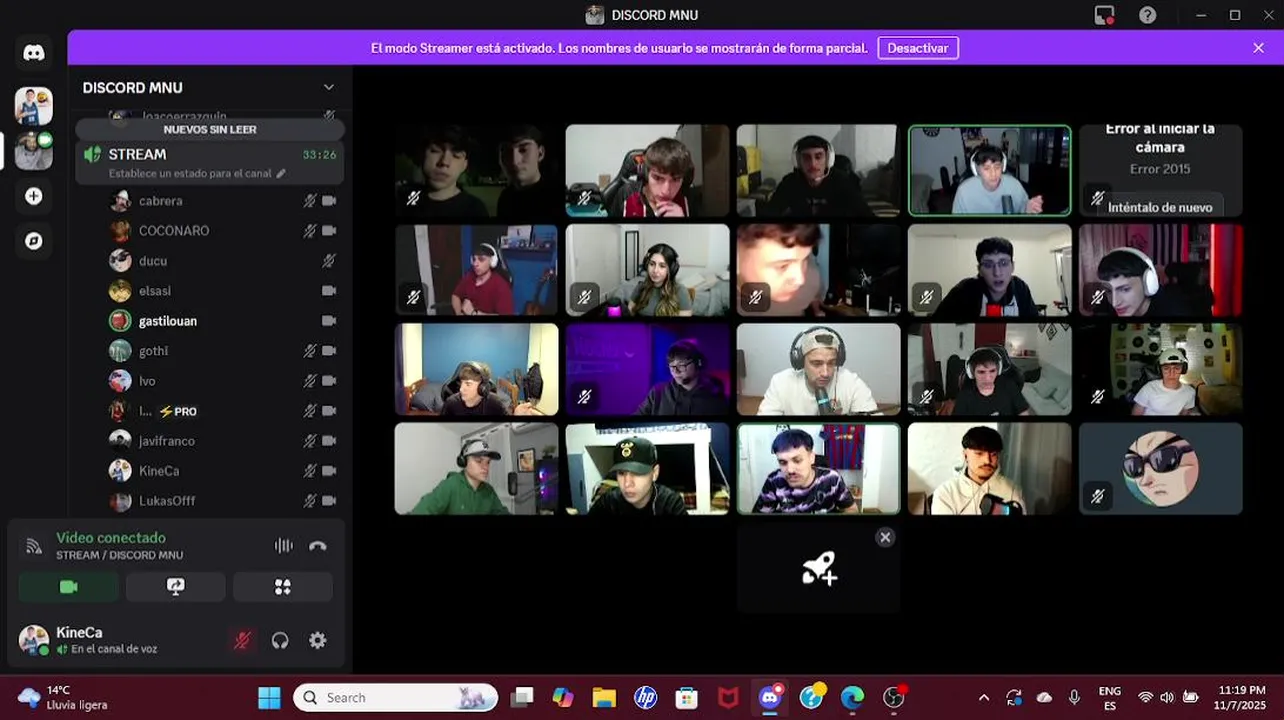1284x720 pixels.
Task: Click Desactivar to disable Streamer mode
Action: pos(918,48)
